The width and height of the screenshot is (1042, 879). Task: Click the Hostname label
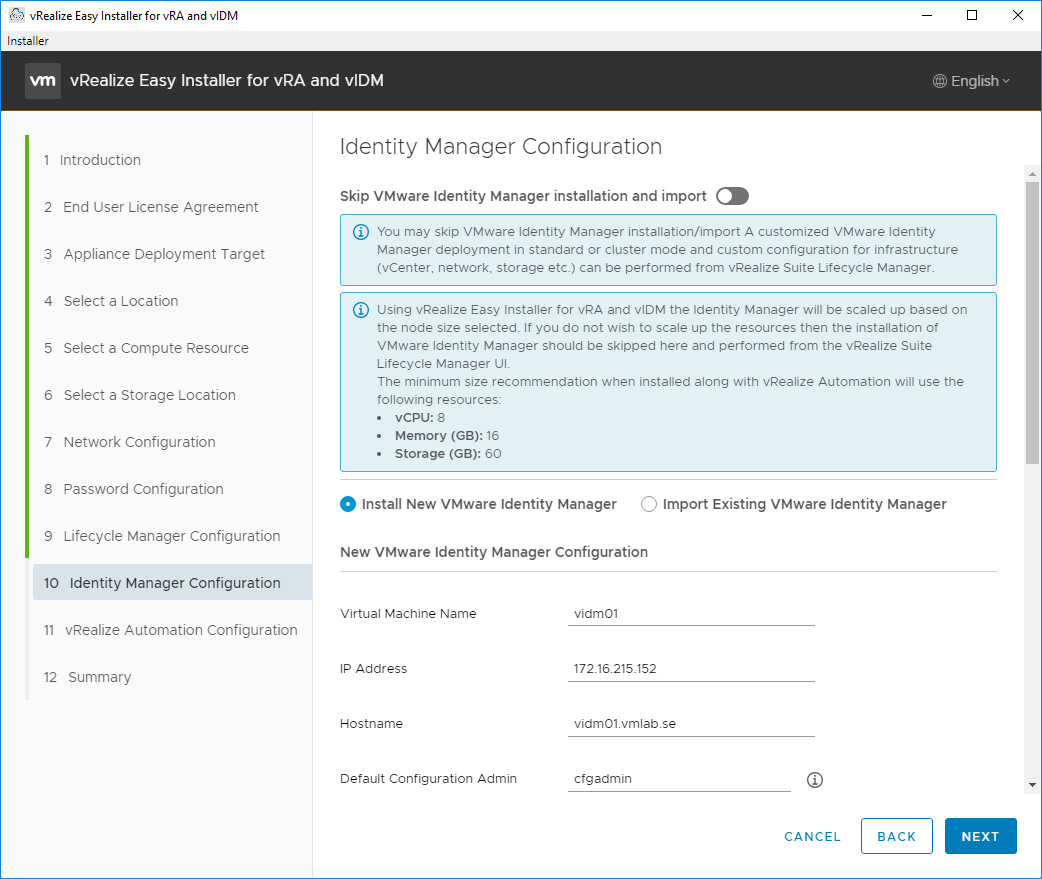371,724
